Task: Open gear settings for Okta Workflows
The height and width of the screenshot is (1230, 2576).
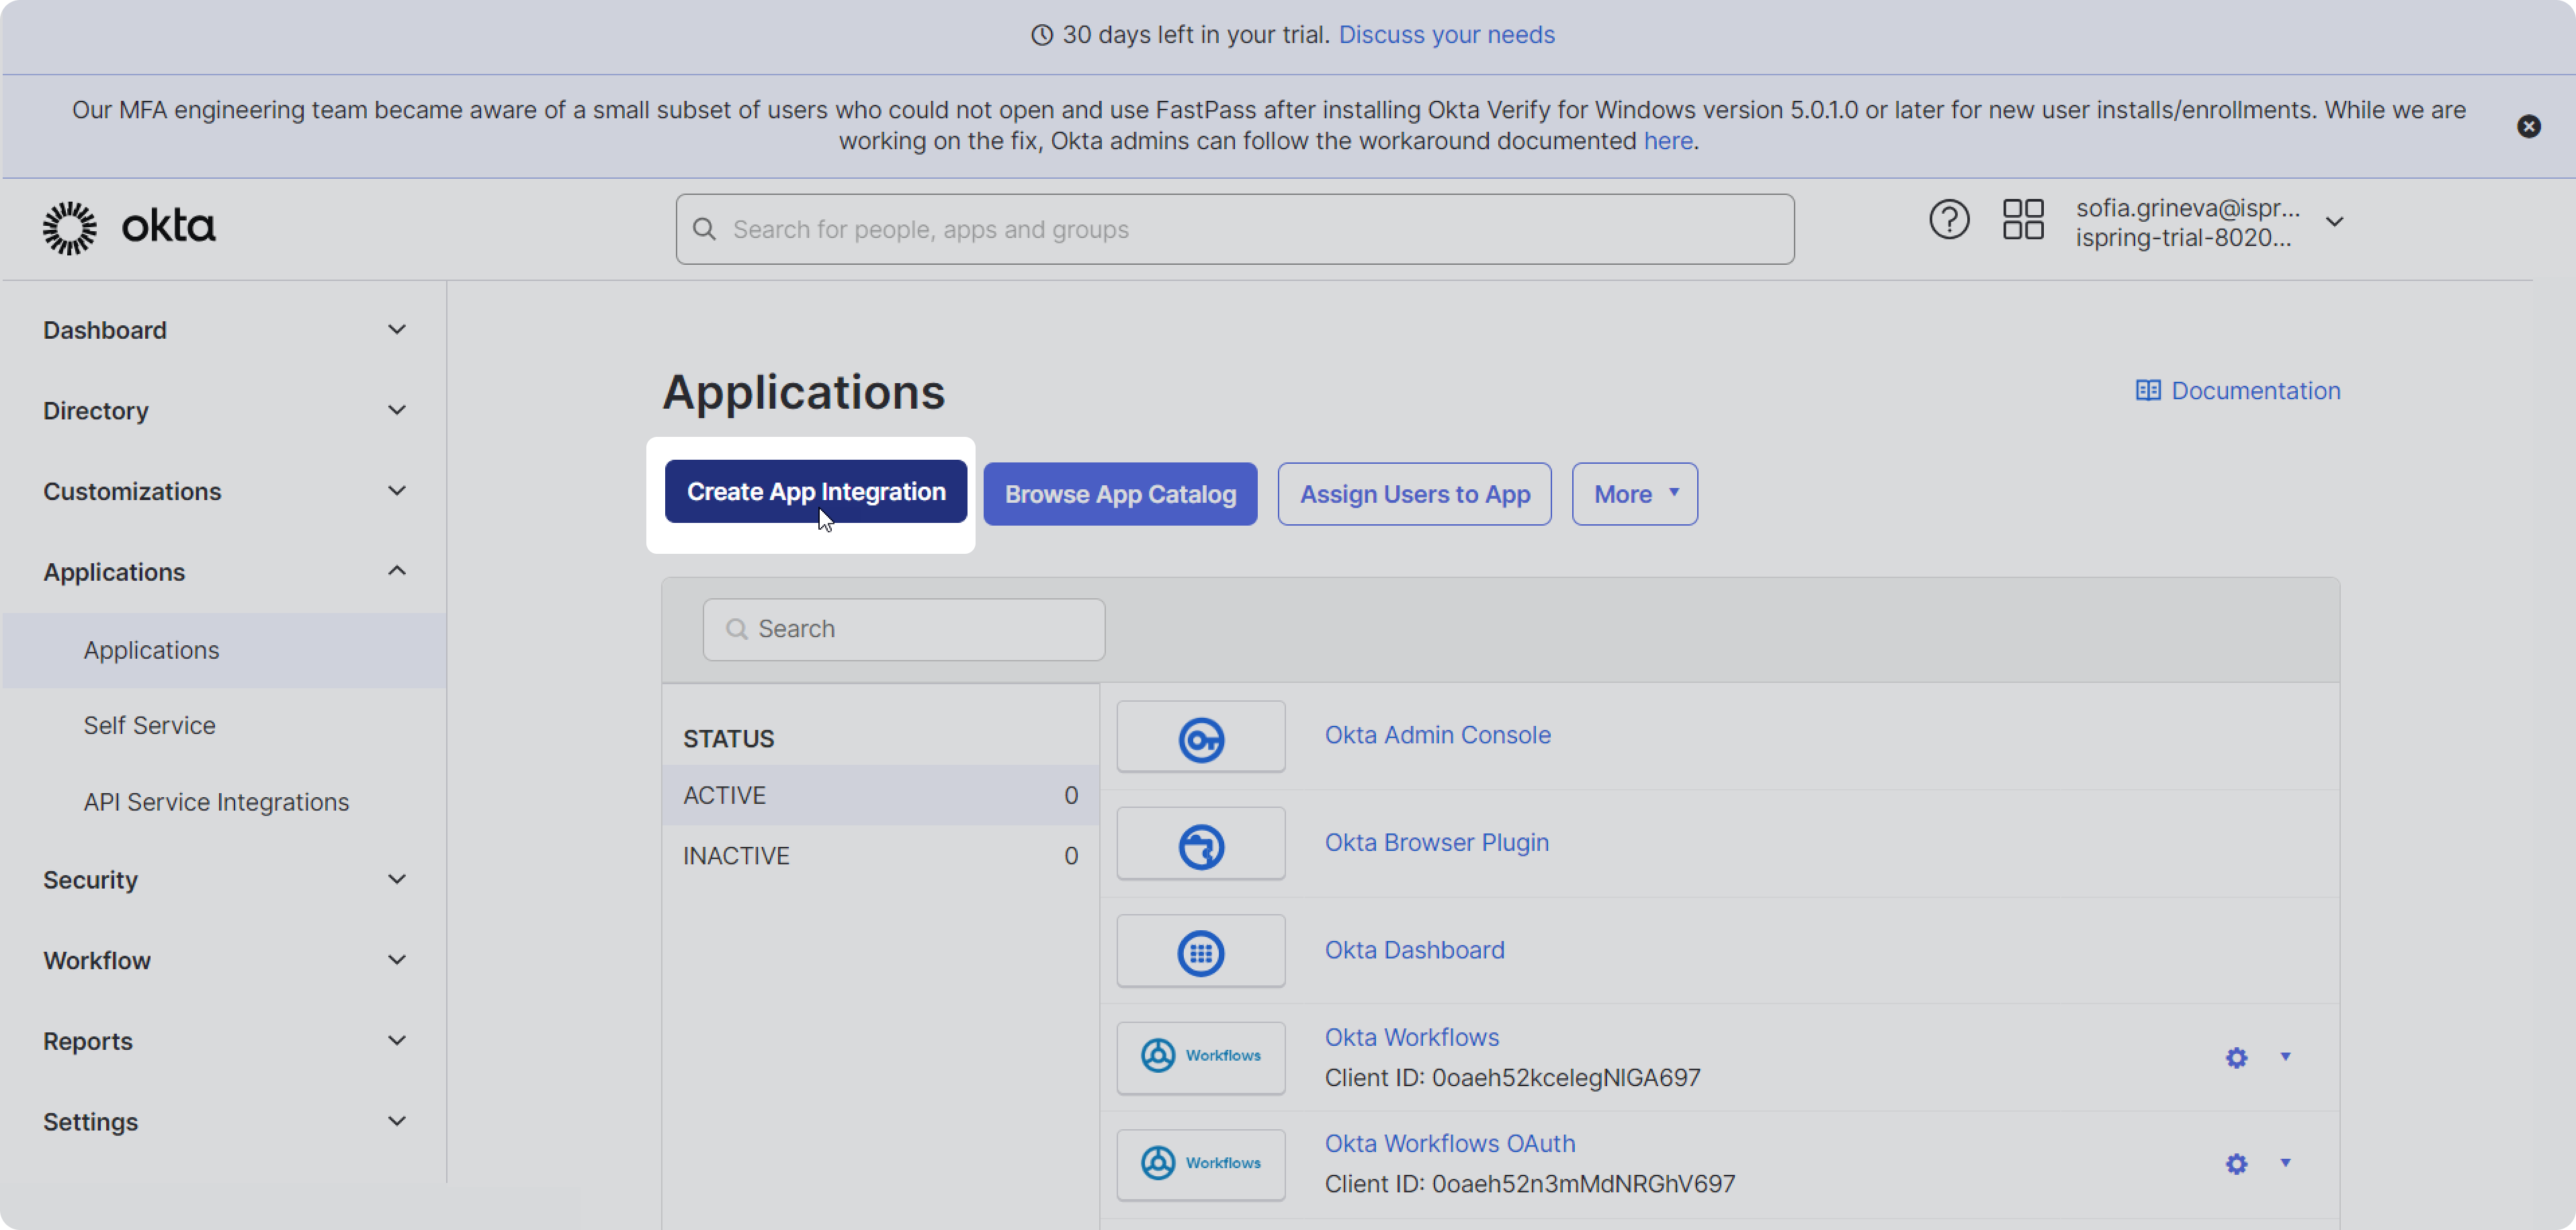Action: click(x=2237, y=1057)
